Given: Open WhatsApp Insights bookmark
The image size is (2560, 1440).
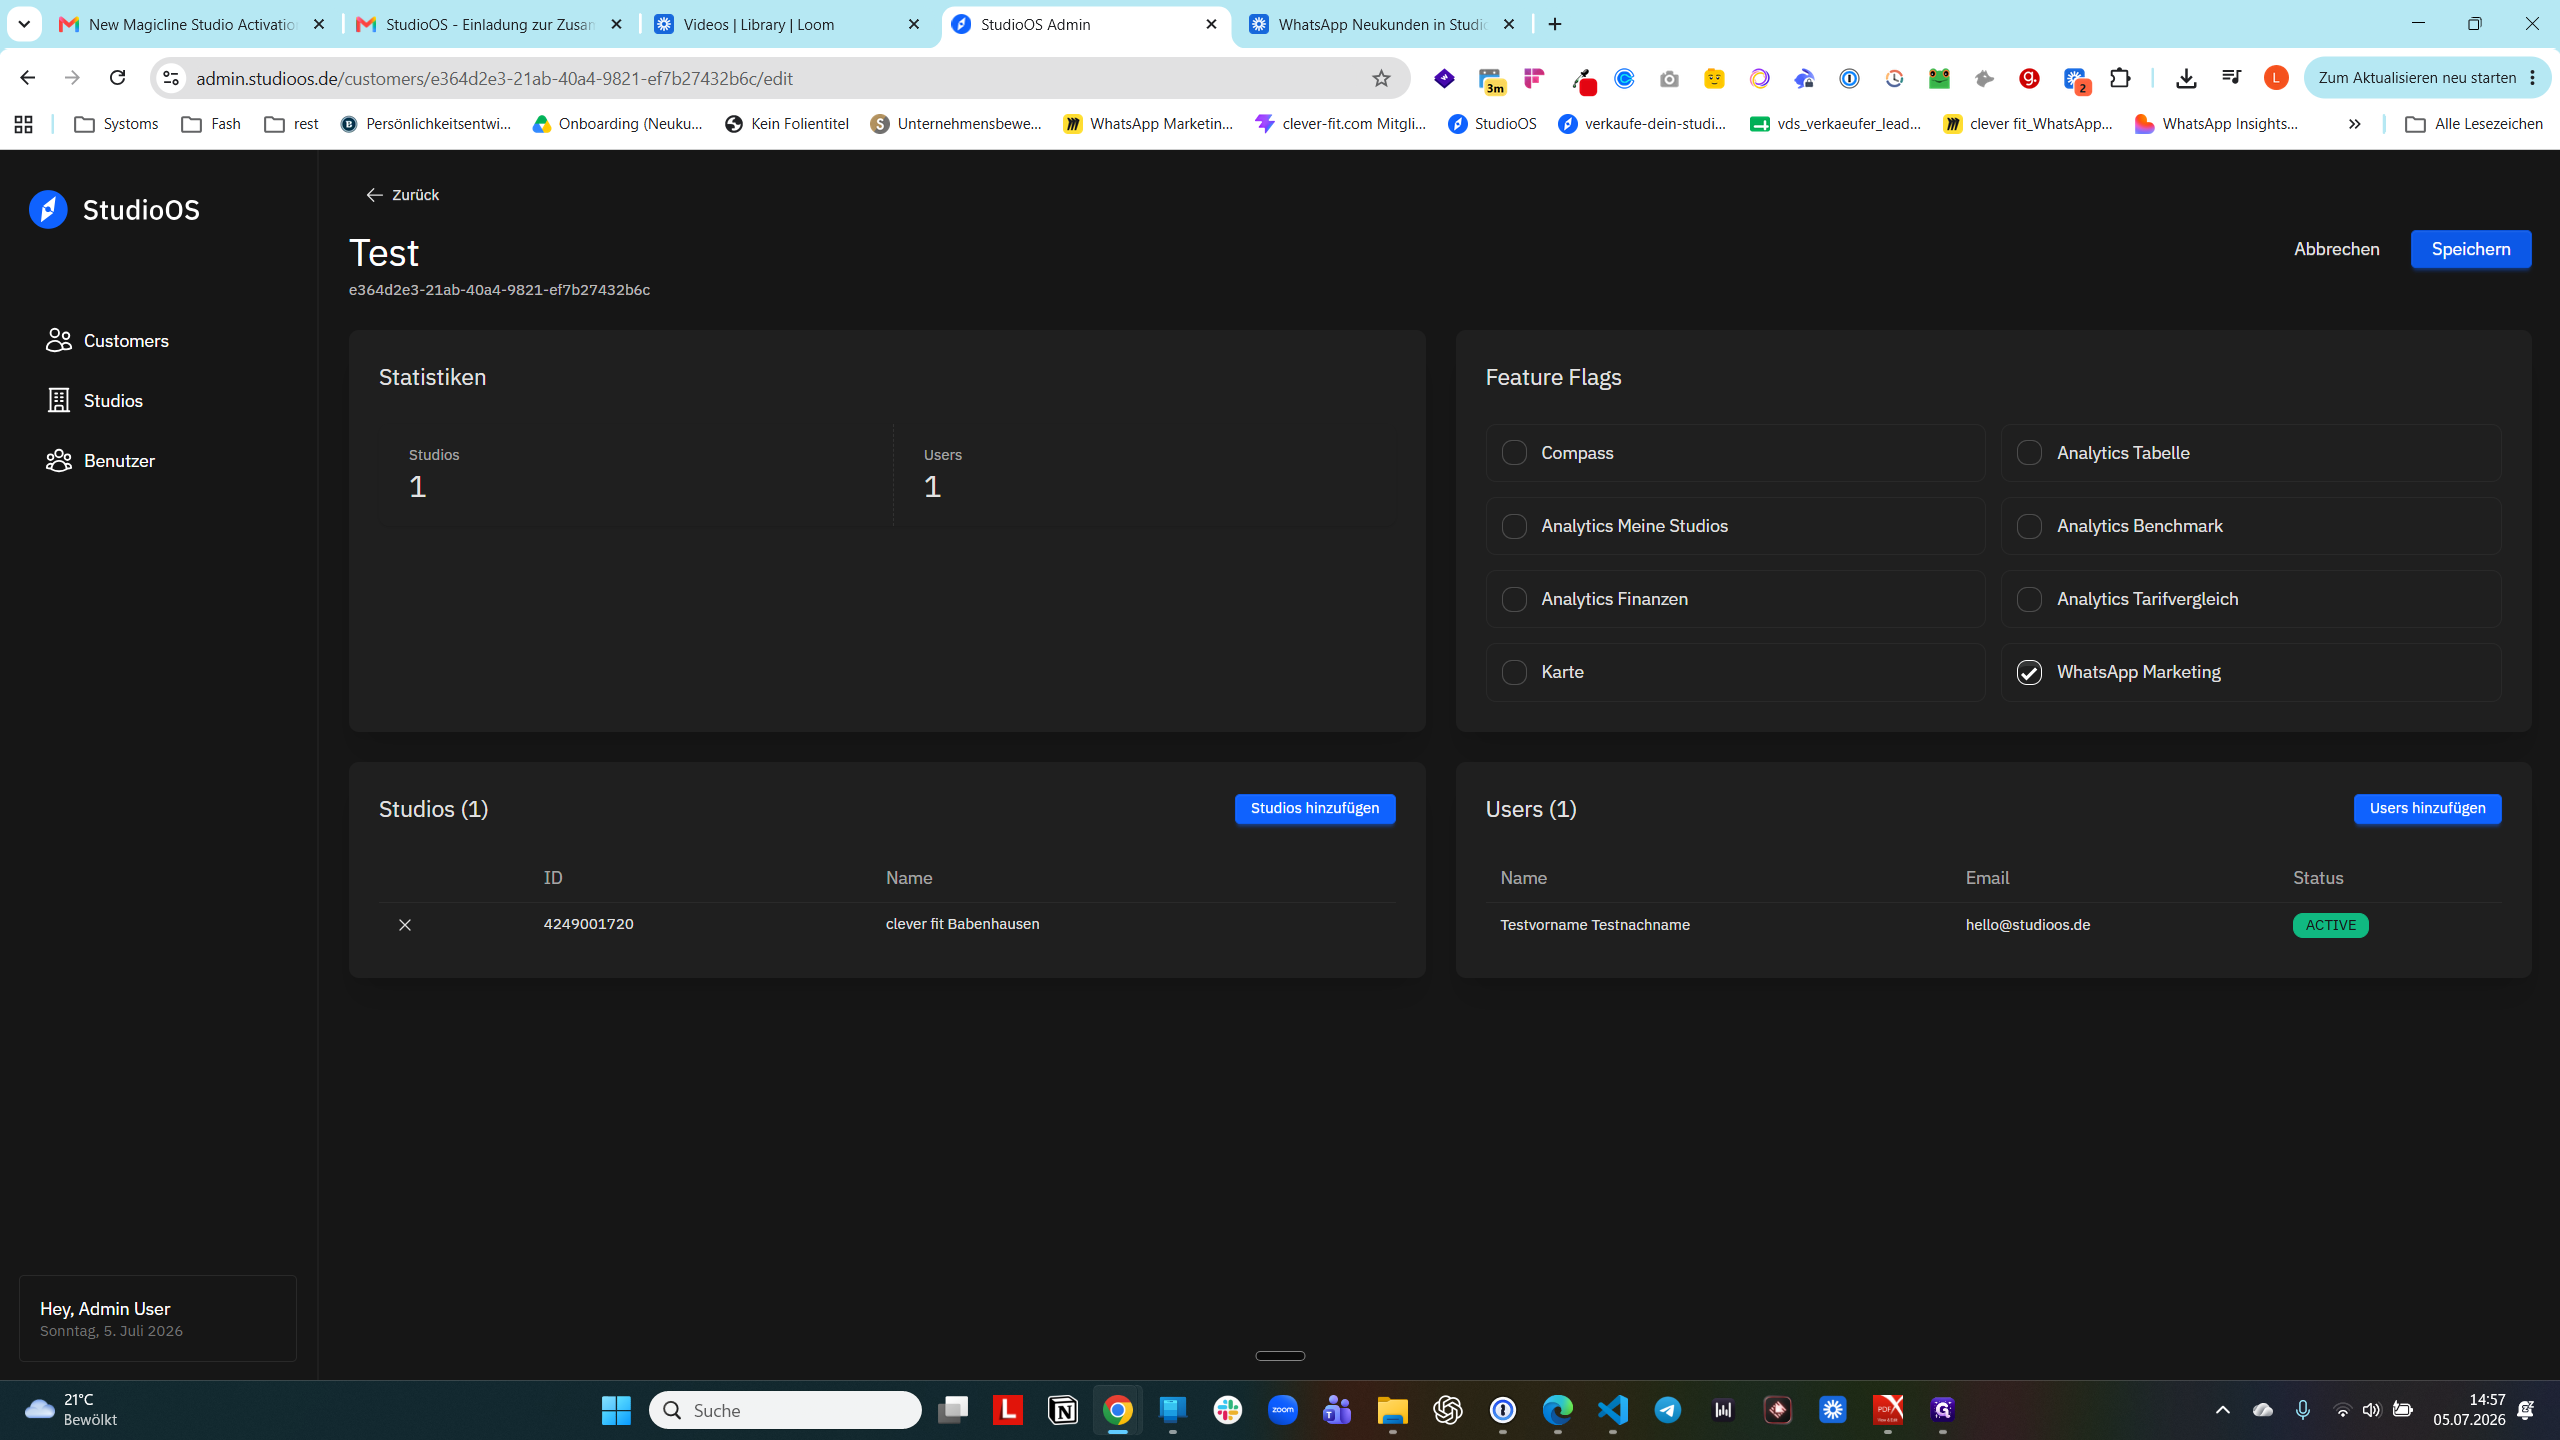Looking at the screenshot, I should coord(2217,124).
